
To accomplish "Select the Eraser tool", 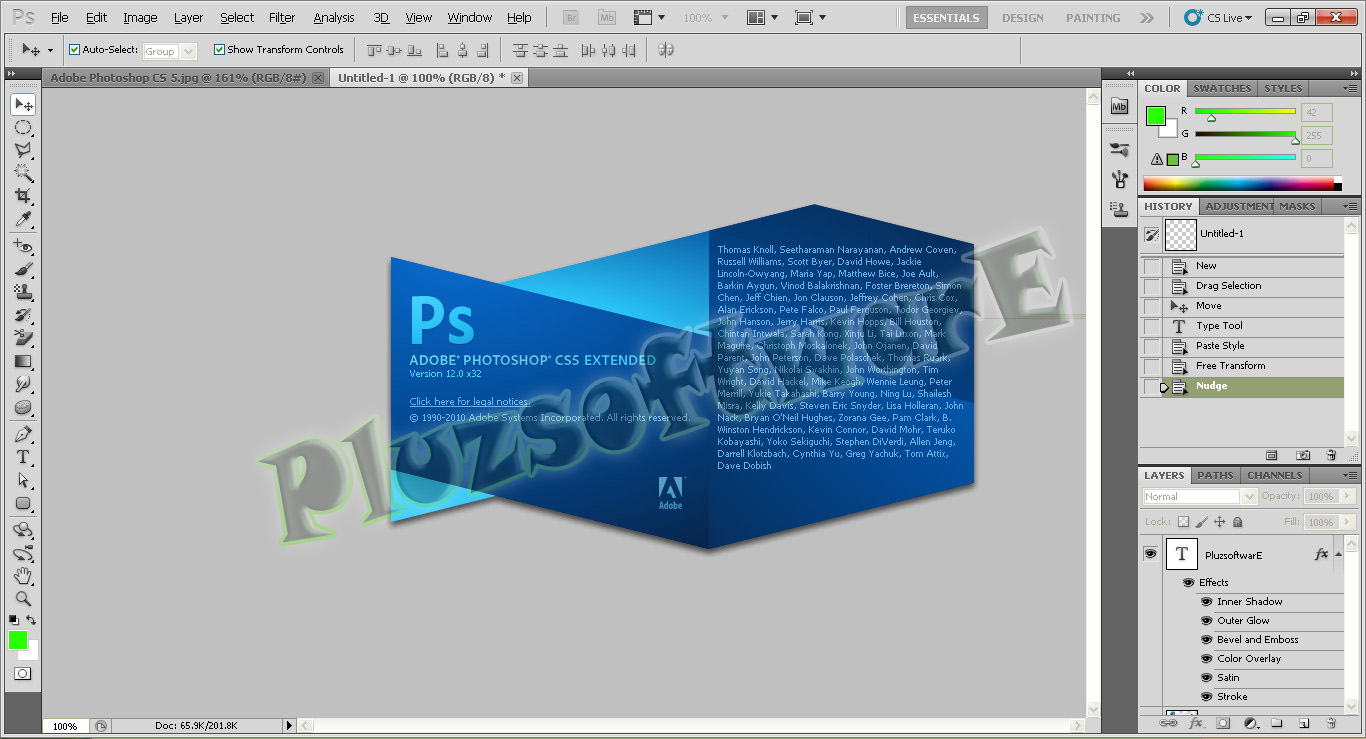I will pyautogui.click(x=23, y=338).
